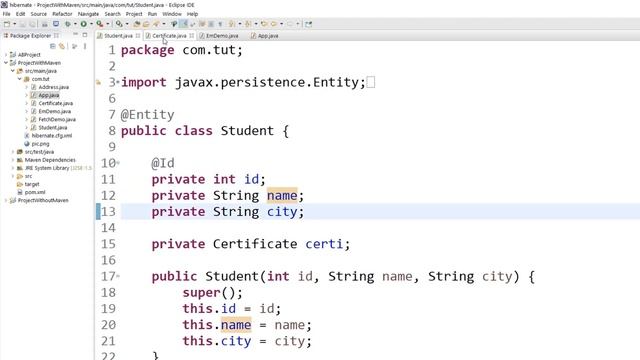Click the 'Student' class name on line 8
Image resolution: width=640 pixels, height=360 pixels.
247,131
